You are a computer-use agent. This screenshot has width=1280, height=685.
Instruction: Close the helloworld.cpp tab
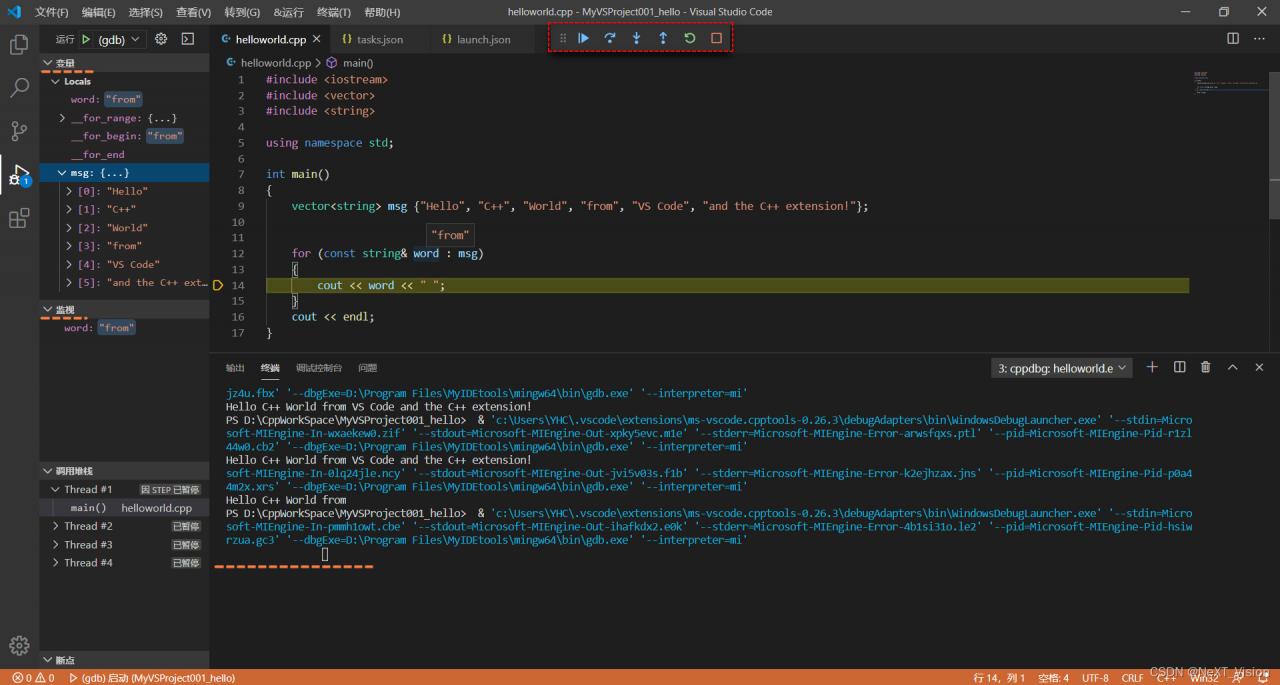click(x=317, y=39)
